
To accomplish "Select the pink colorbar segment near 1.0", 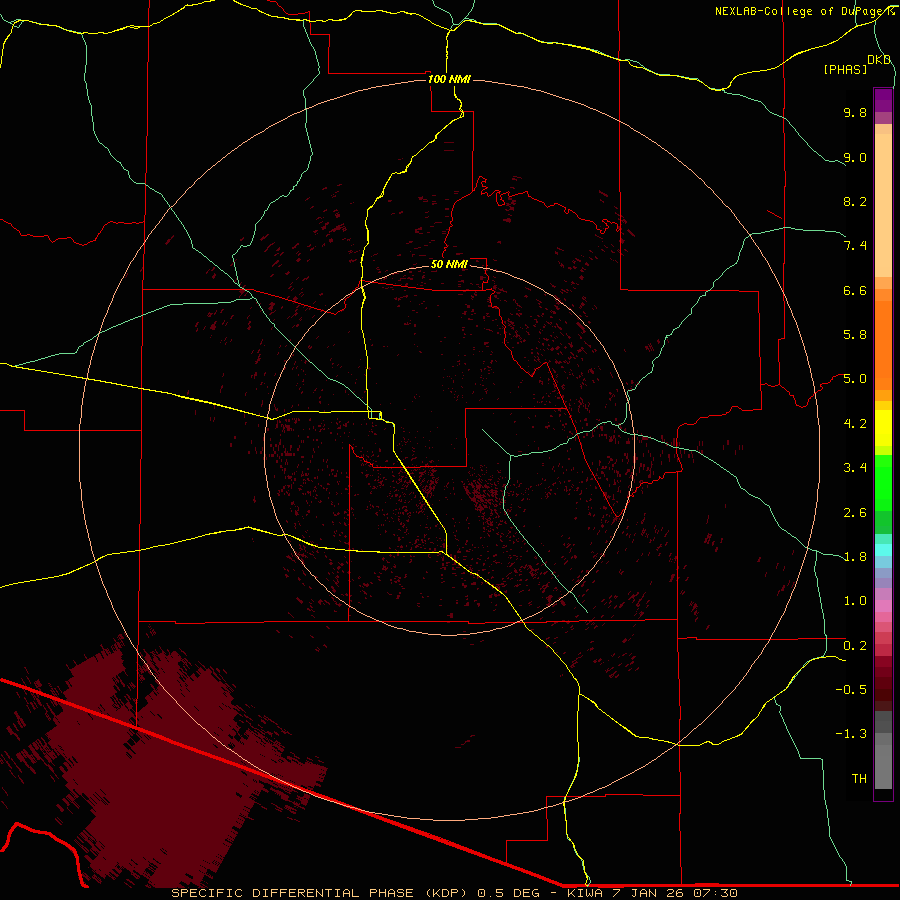I will point(883,606).
